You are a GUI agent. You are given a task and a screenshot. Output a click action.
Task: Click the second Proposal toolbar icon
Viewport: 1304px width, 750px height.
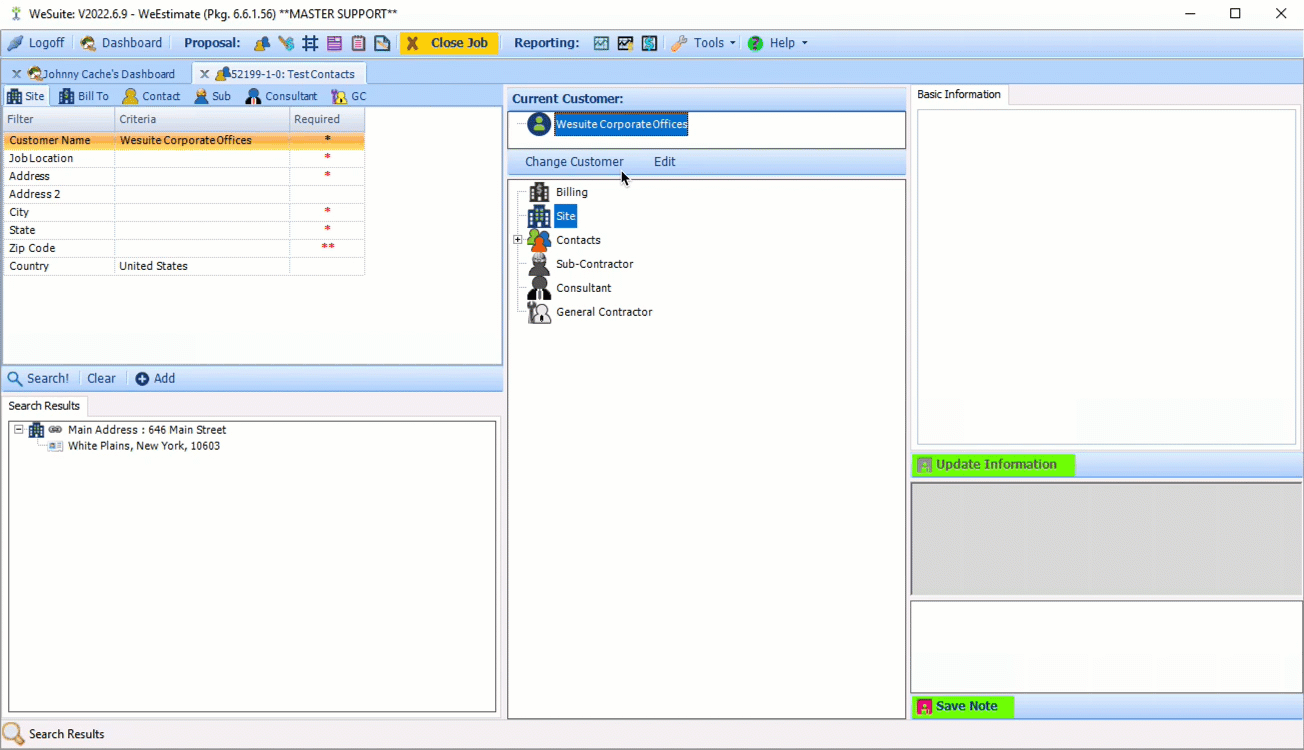click(286, 43)
